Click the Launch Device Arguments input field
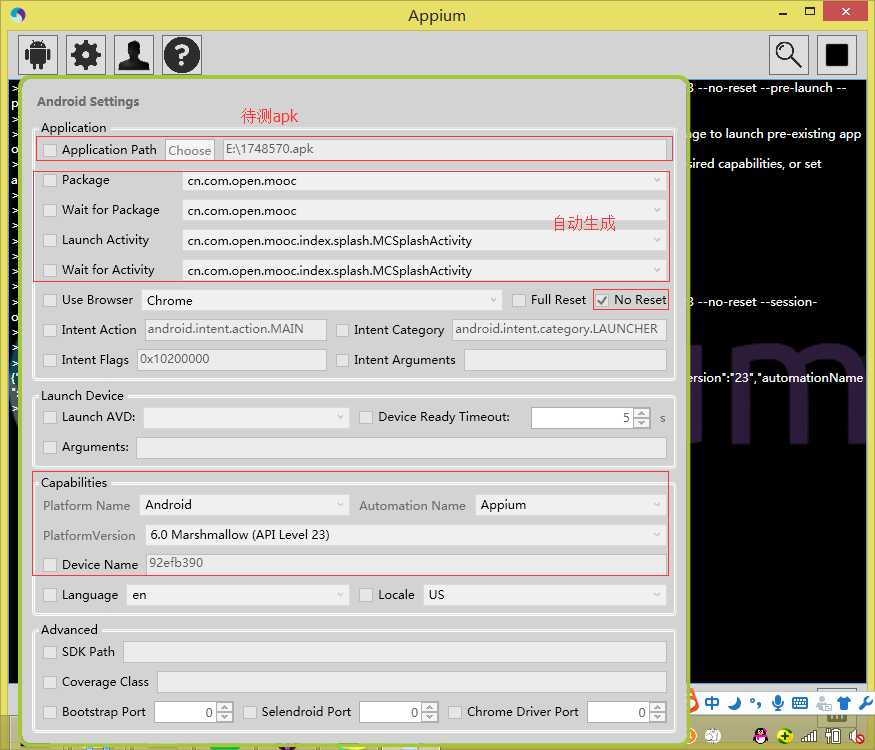This screenshot has width=875, height=750. point(401,448)
